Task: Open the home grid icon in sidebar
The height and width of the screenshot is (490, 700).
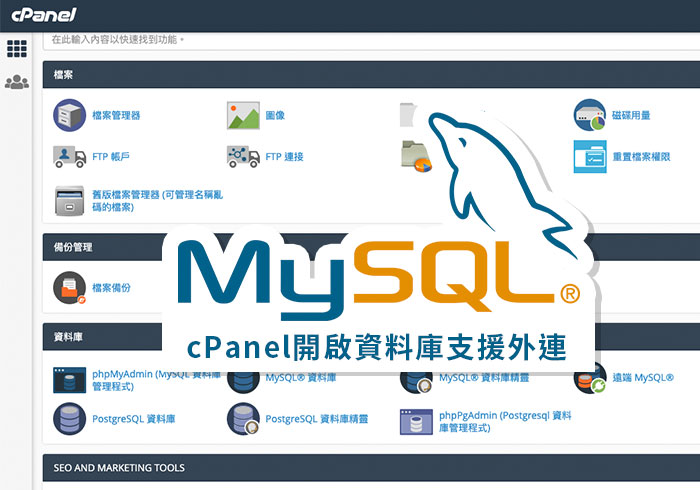Action: pos(17,49)
